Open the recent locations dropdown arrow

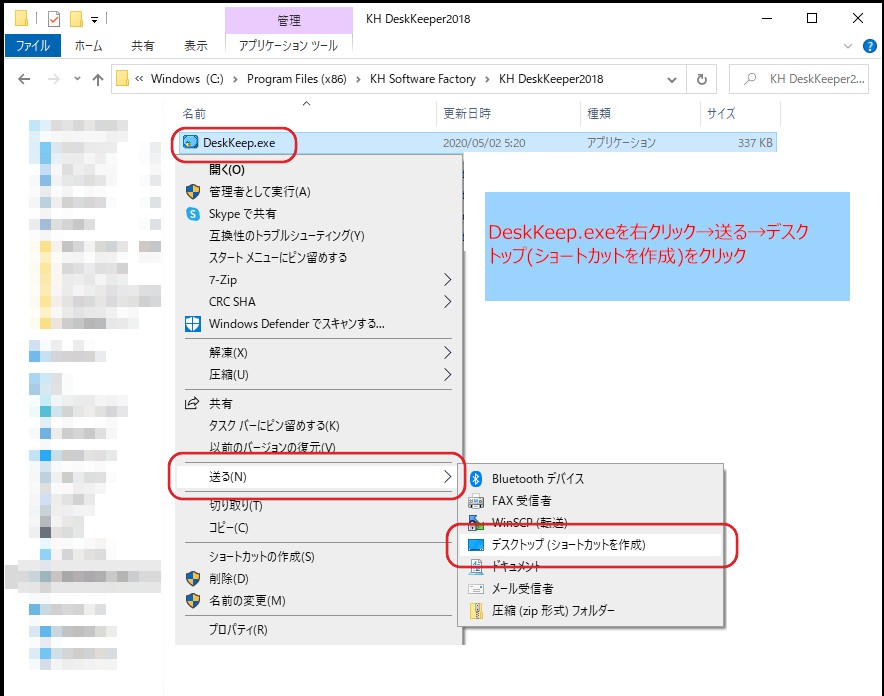coord(77,79)
